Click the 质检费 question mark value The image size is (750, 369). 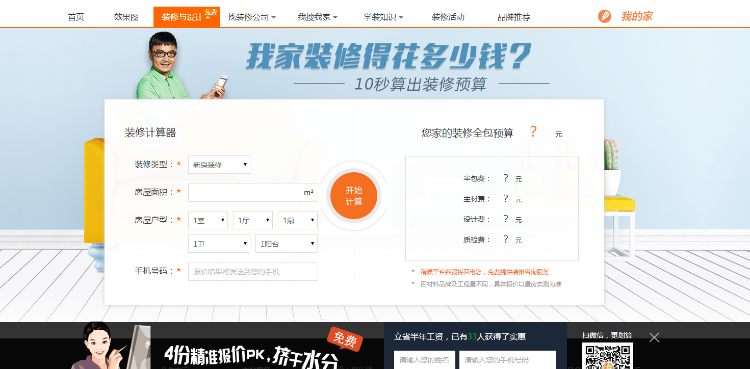coord(506,239)
